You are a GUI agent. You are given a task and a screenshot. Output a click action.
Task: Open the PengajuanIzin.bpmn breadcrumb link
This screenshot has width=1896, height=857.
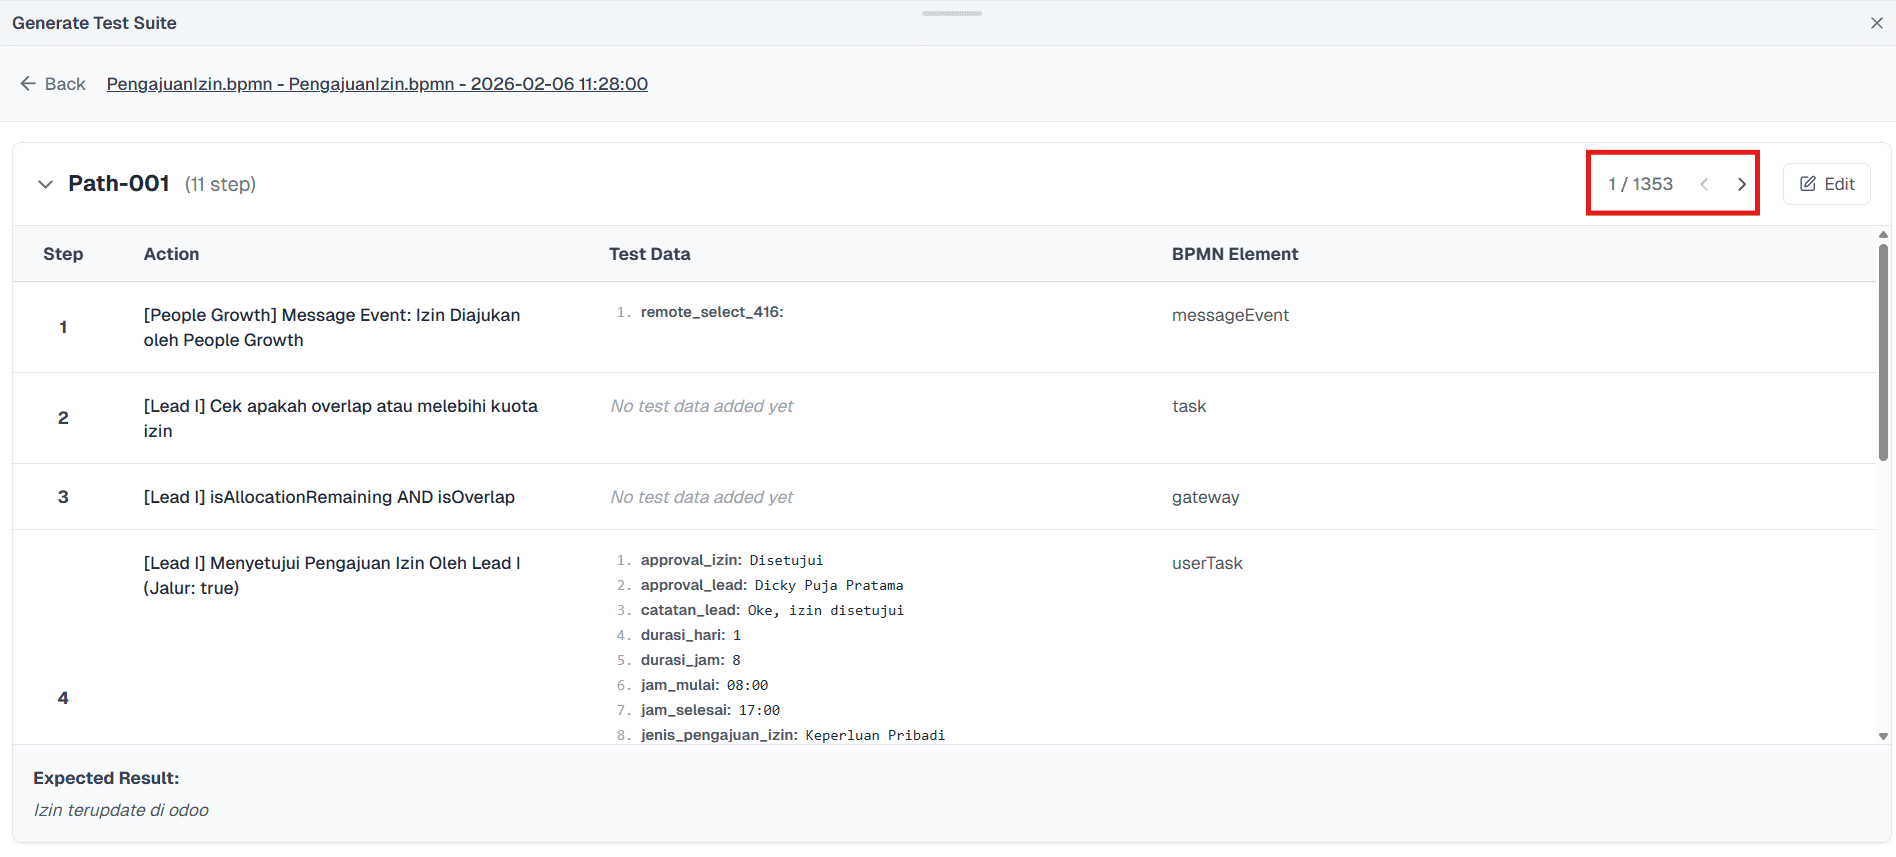point(377,84)
